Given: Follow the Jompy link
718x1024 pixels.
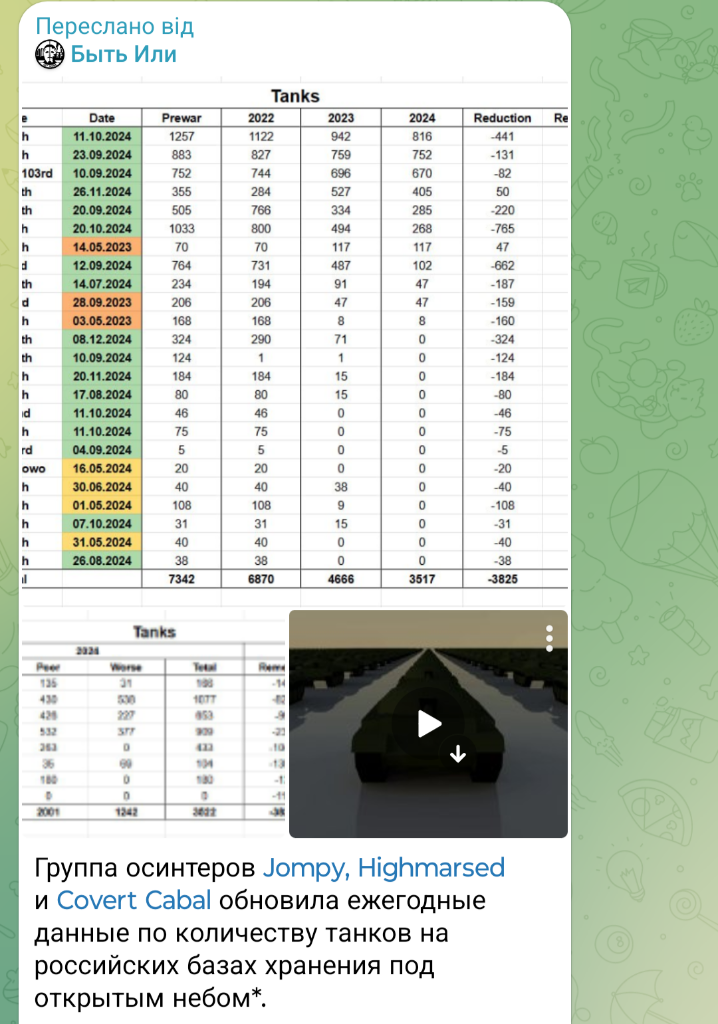Looking at the screenshot, I should 302,866.
